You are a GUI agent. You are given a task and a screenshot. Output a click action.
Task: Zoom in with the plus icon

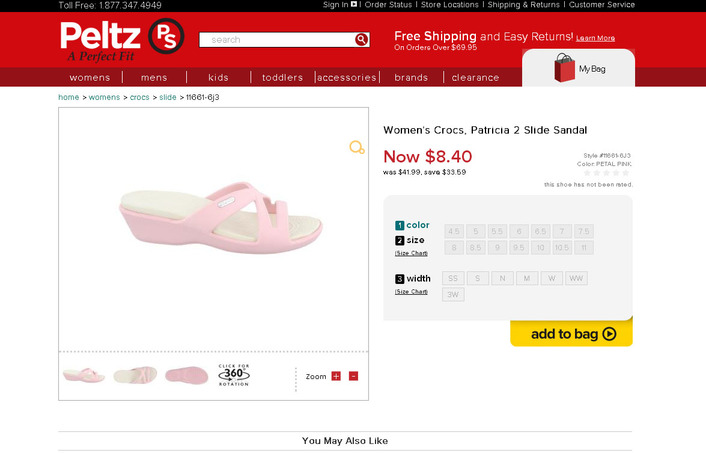[x=336, y=376]
